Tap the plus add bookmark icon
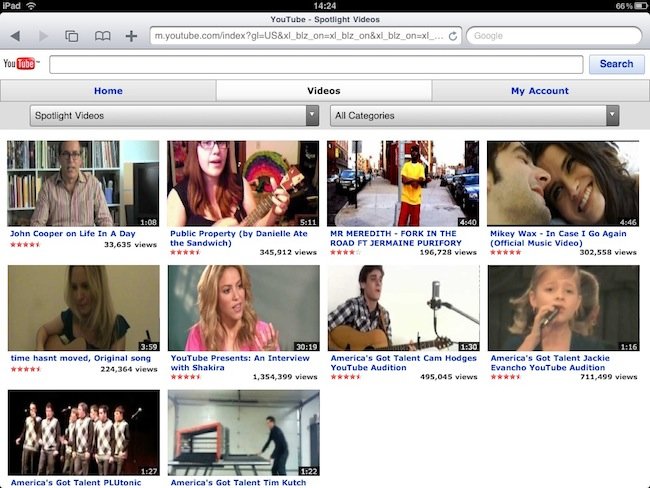 (x=131, y=36)
